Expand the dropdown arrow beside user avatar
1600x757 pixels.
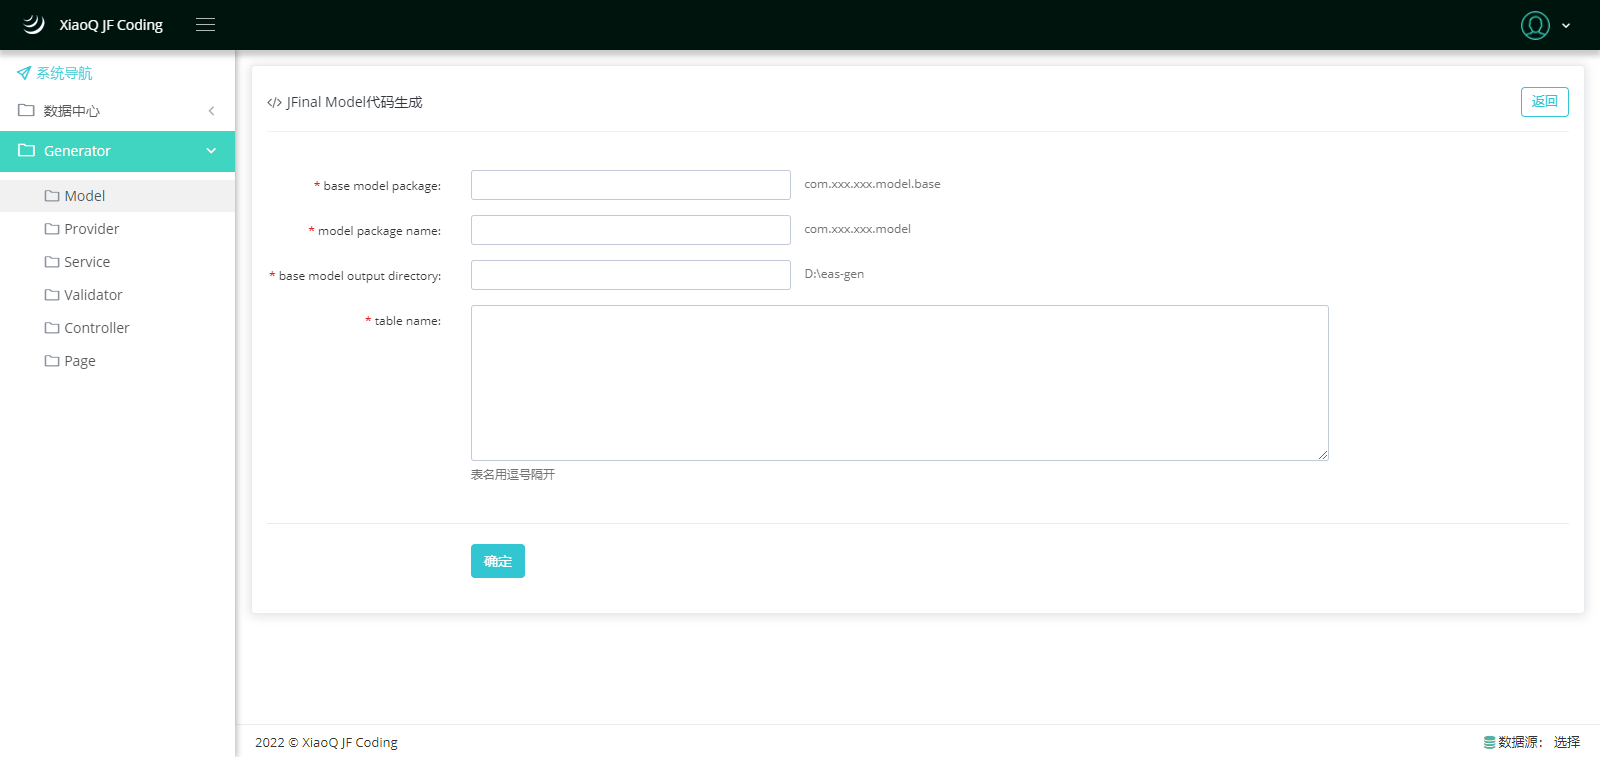coord(1566,26)
